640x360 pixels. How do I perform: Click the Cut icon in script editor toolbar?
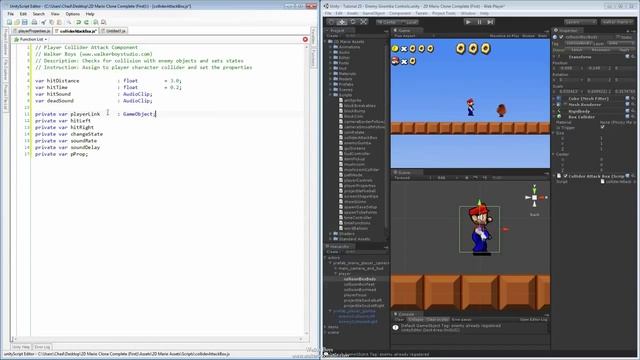click(44, 22)
